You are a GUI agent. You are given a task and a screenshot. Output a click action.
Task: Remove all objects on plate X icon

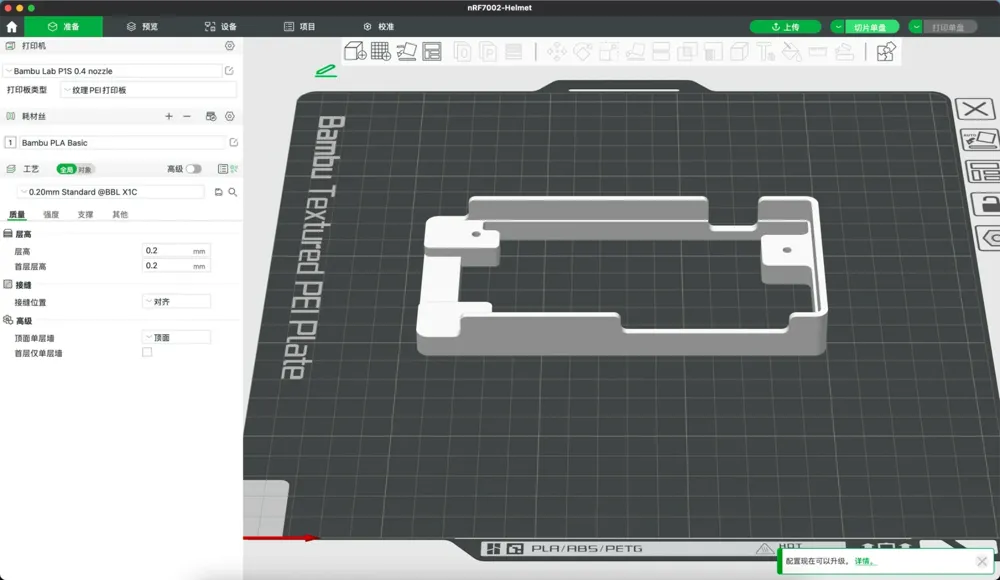(975, 108)
